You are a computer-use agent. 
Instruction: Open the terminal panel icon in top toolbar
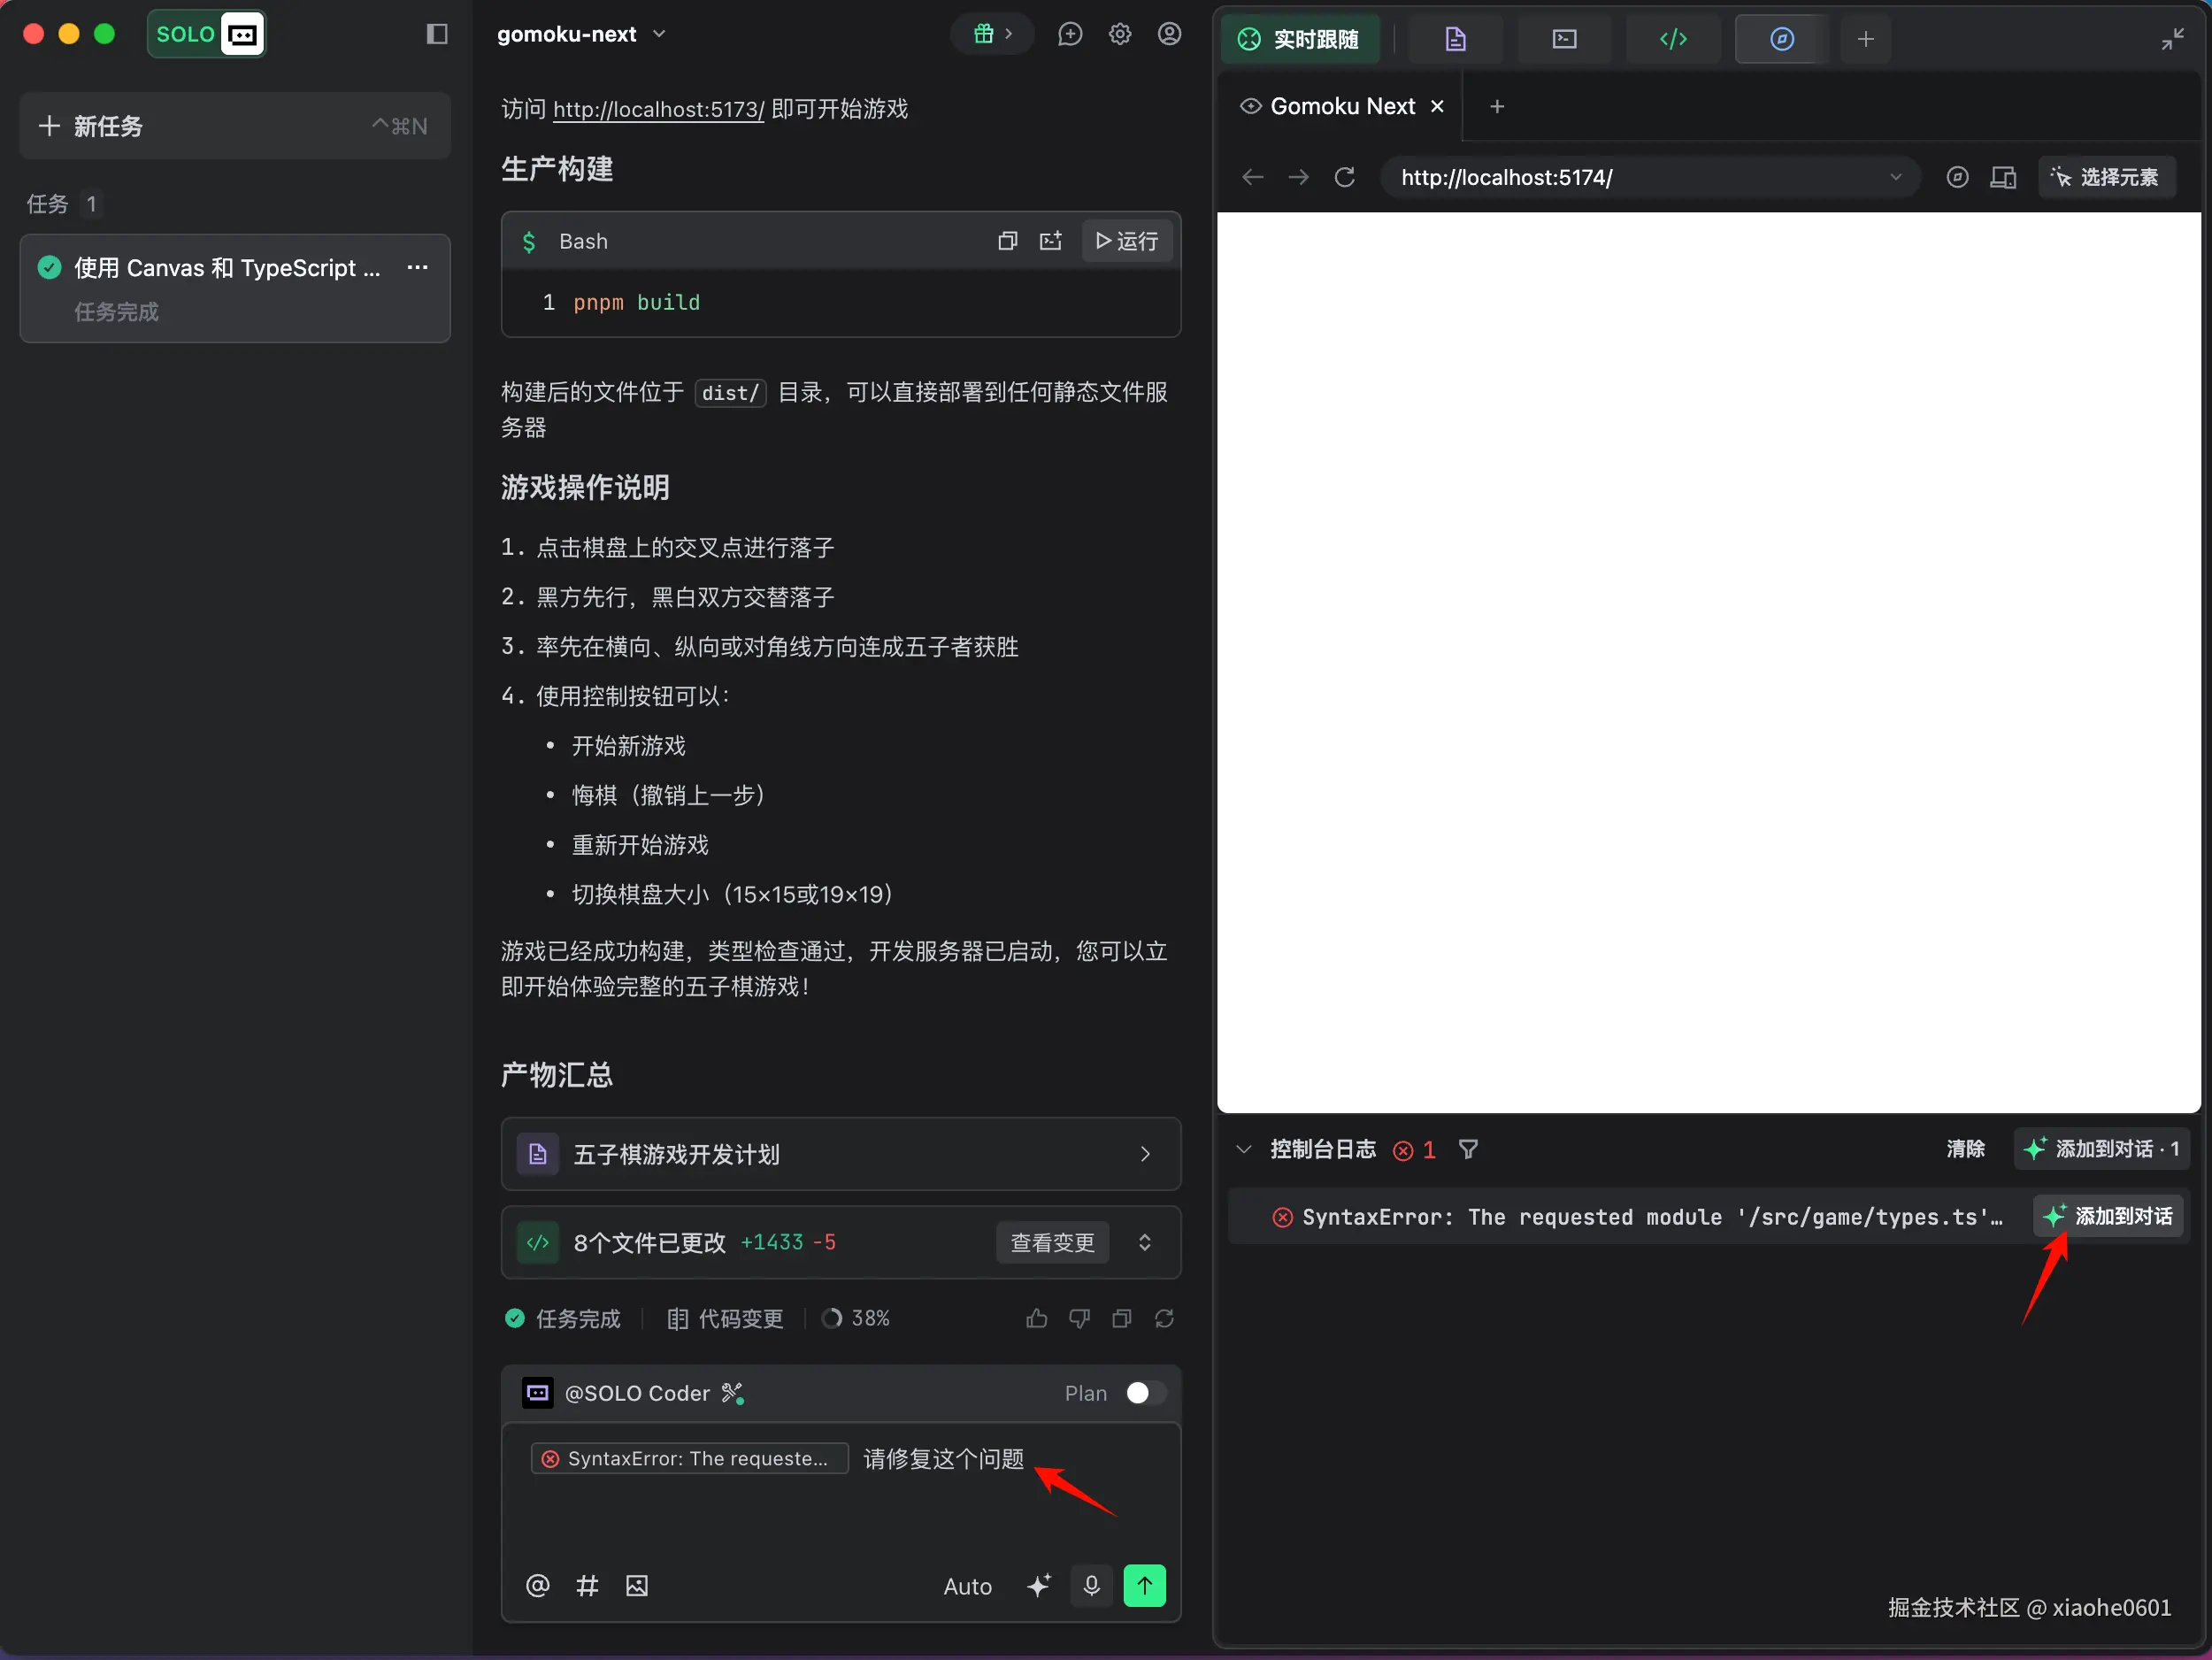(1564, 39)
